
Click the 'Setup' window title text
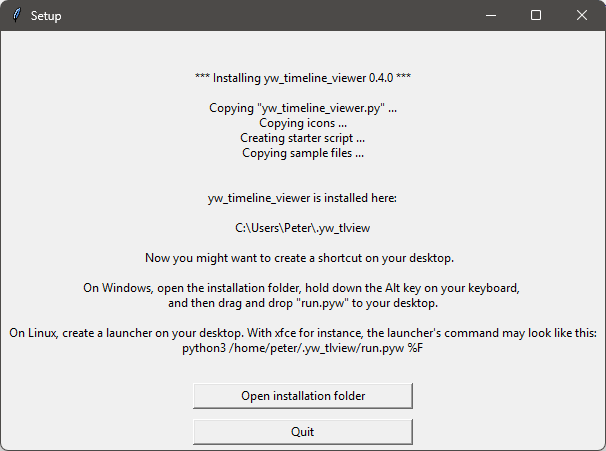tap(46, 16)
